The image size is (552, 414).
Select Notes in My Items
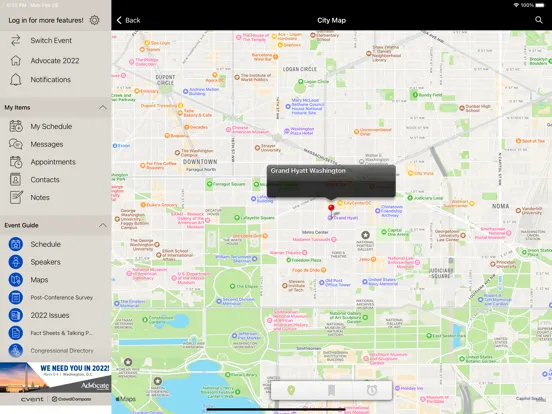[x=56, y=197]
